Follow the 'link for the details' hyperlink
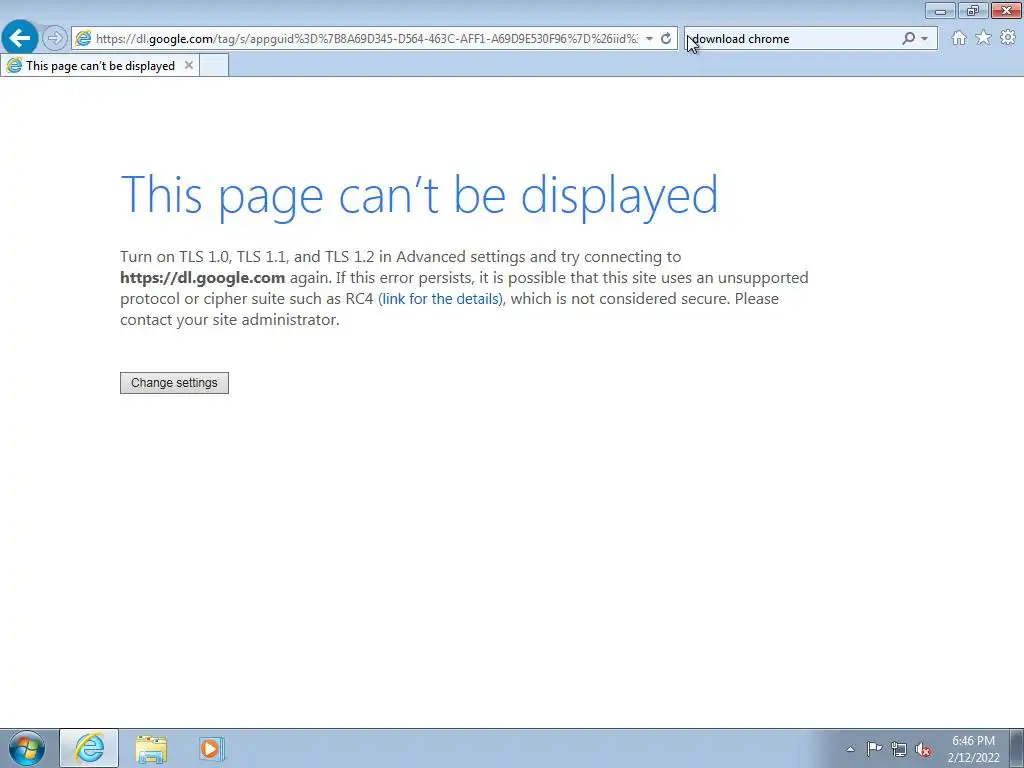The height and width of the screenshot is (768, 1024). coord(441,298)
